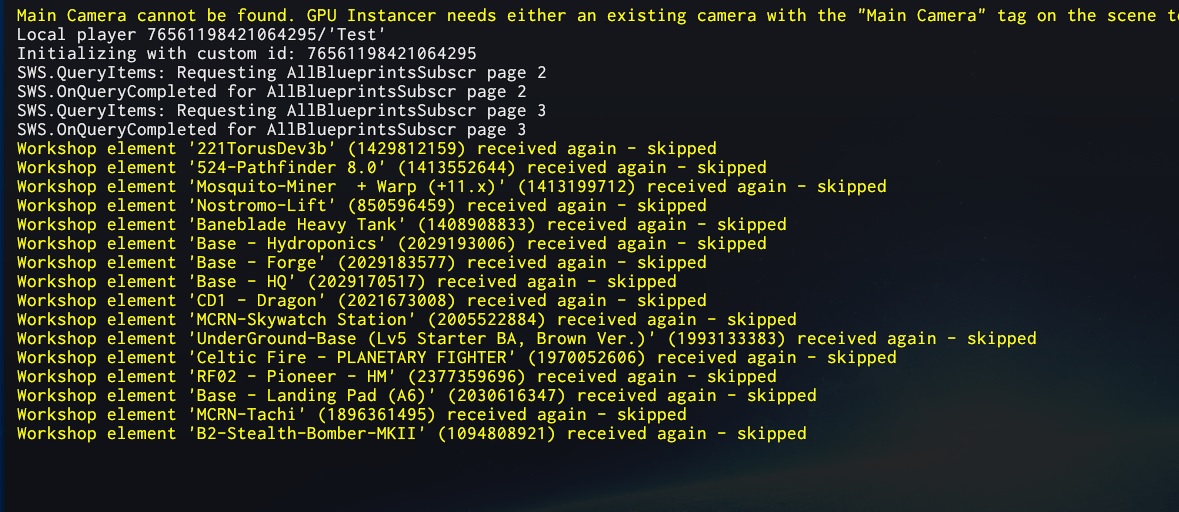1179x512 pixels.
Task: Click the 'Base - HQ' workshop line
Action: coord(346,281)
